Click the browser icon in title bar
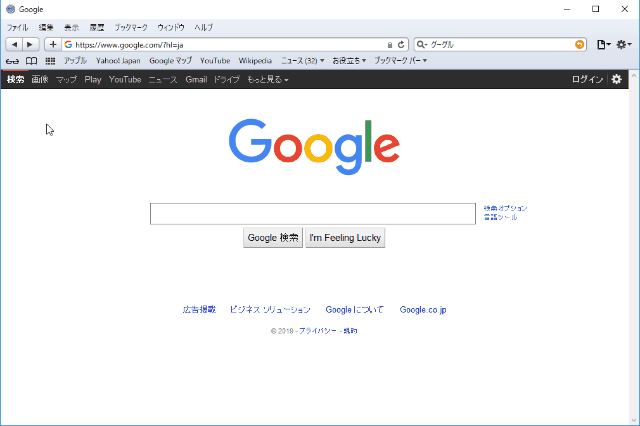Screen dimensions: 640x426 [11, 9]
